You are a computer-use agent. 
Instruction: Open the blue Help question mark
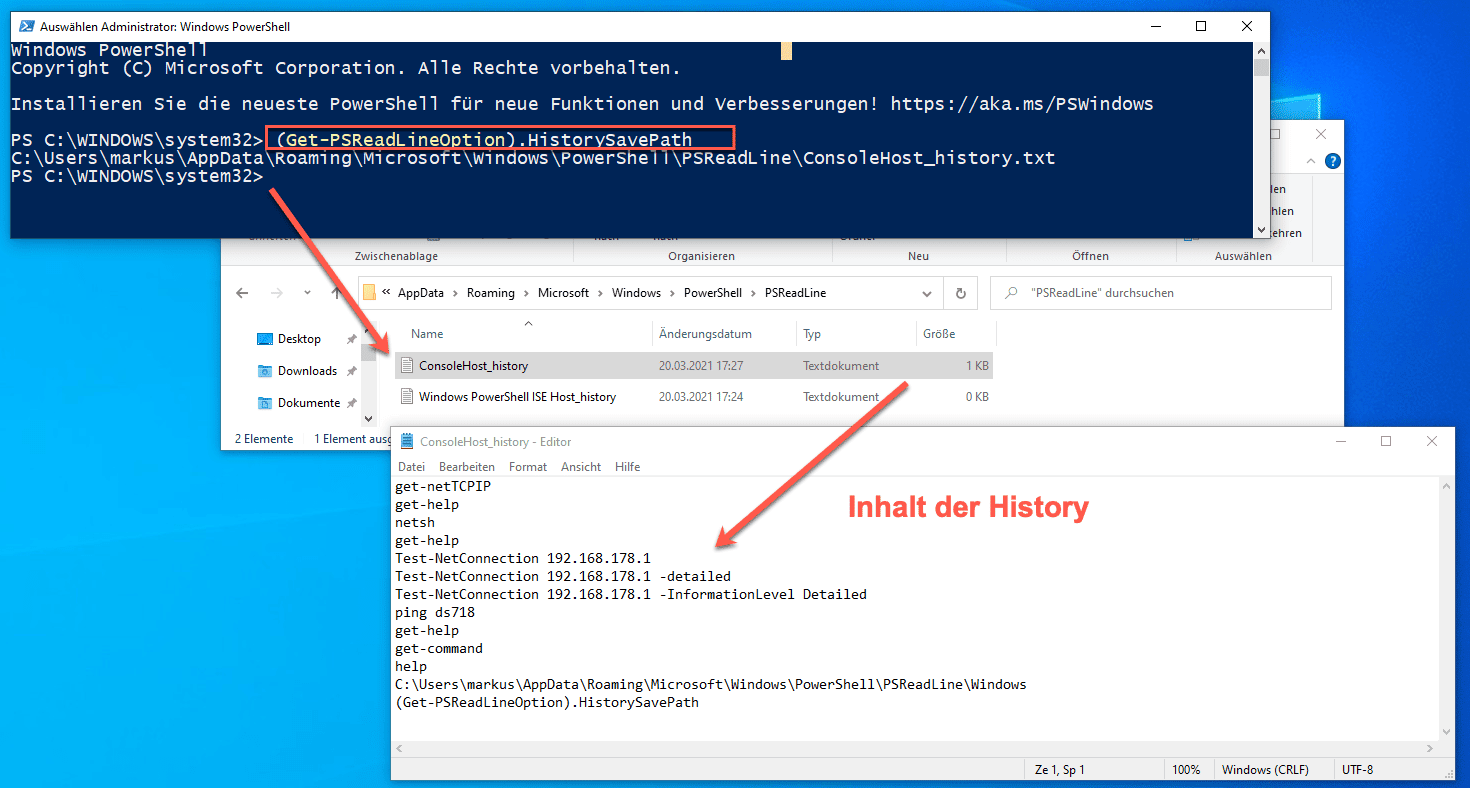click(1333, 161)
